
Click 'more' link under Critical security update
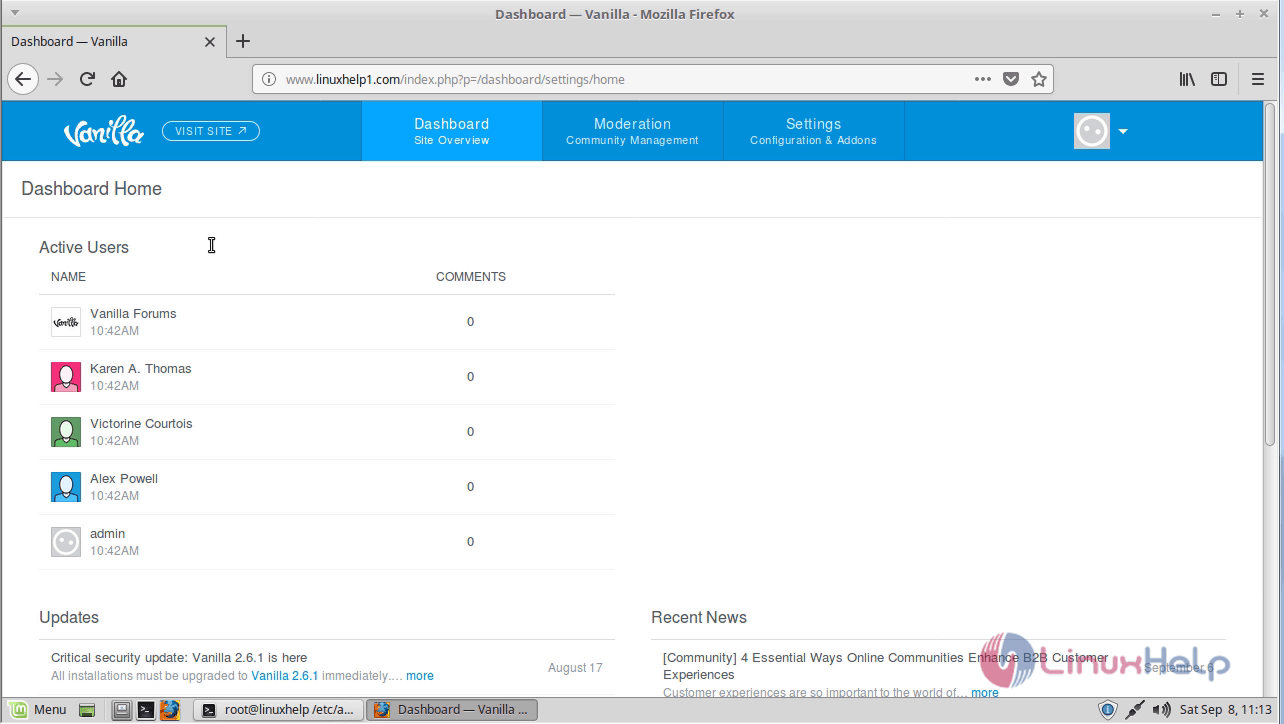coord(420,676)
